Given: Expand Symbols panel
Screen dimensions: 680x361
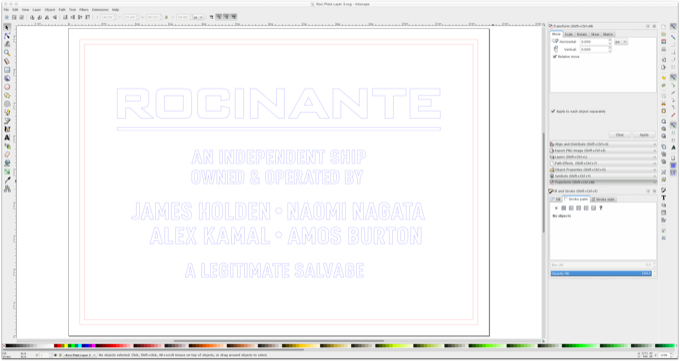Looking at the screenshot, I should pos(603,177).
